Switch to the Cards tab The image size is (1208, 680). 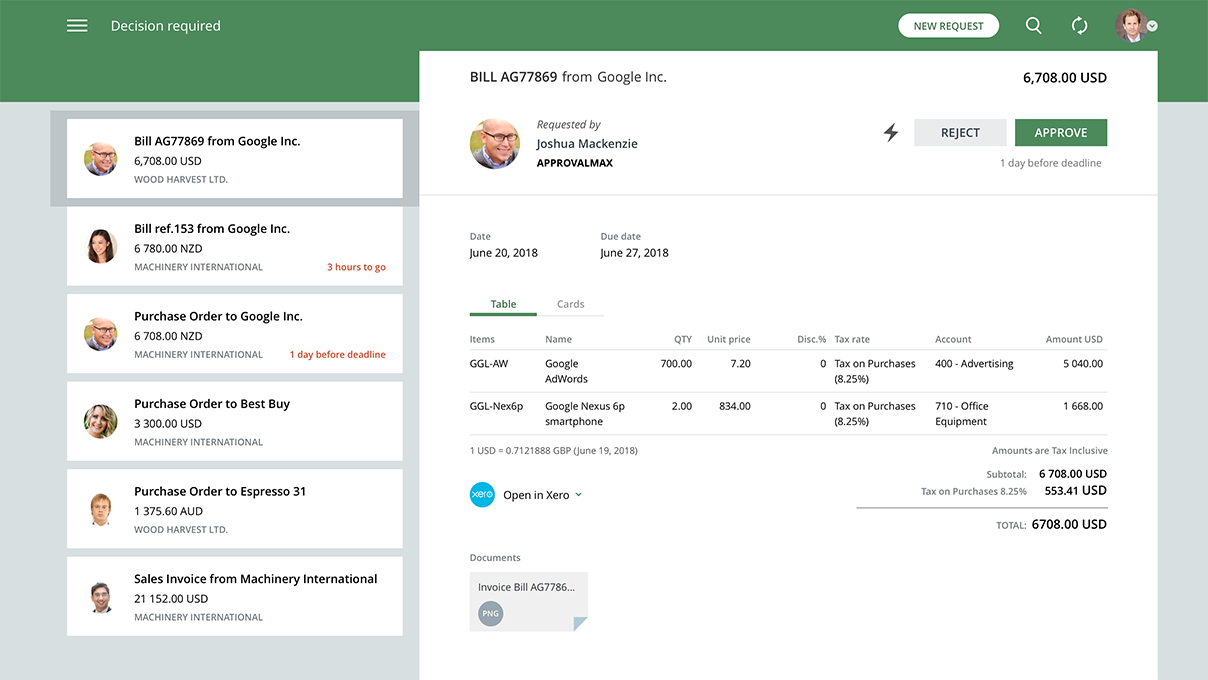tap(570, 304)
